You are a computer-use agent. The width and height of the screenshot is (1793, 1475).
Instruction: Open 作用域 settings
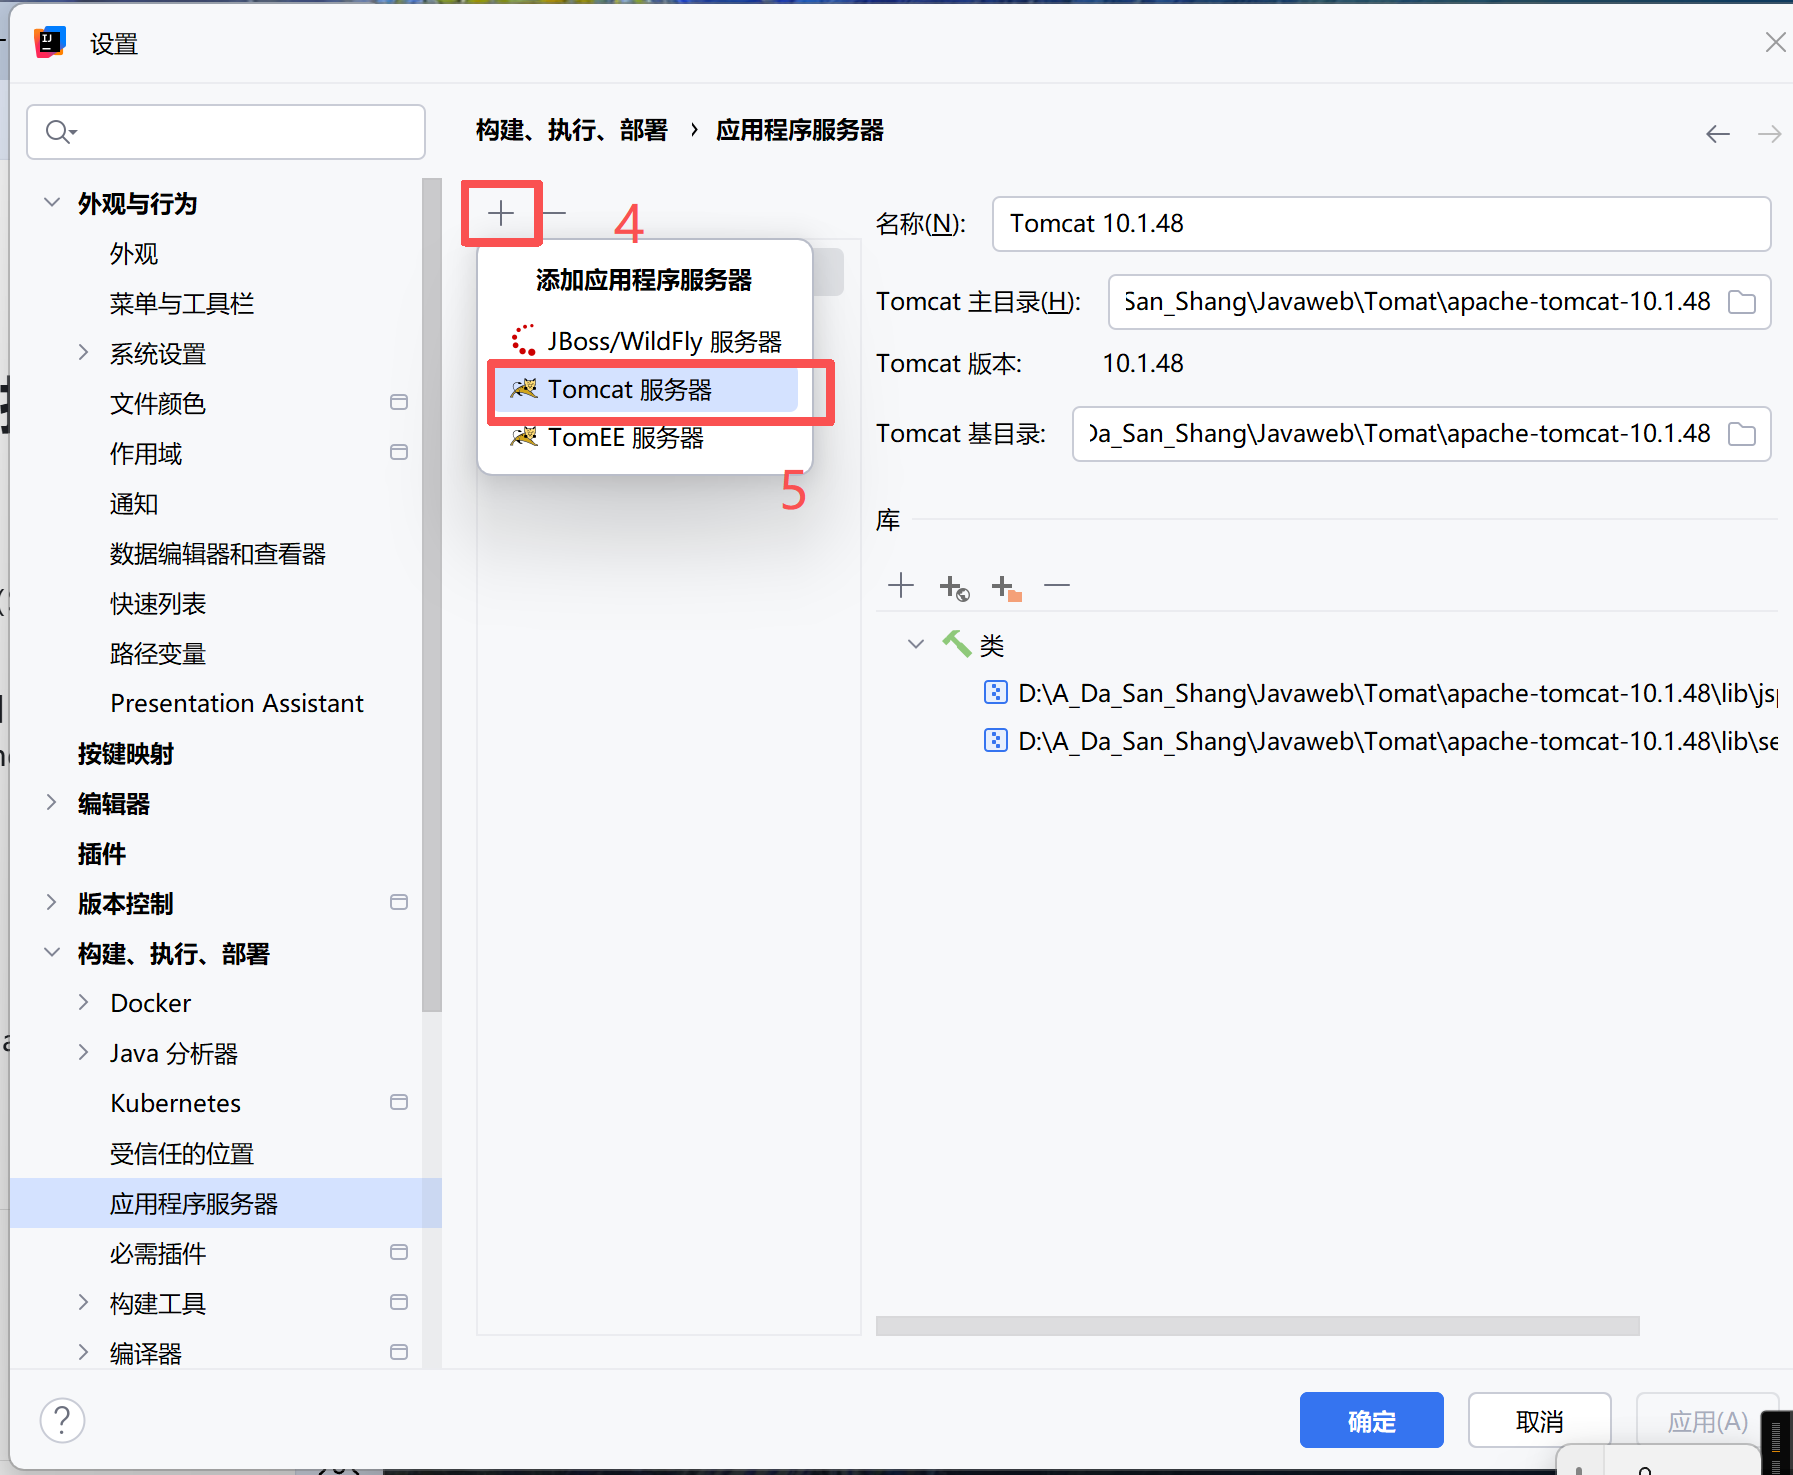(146, 454)
